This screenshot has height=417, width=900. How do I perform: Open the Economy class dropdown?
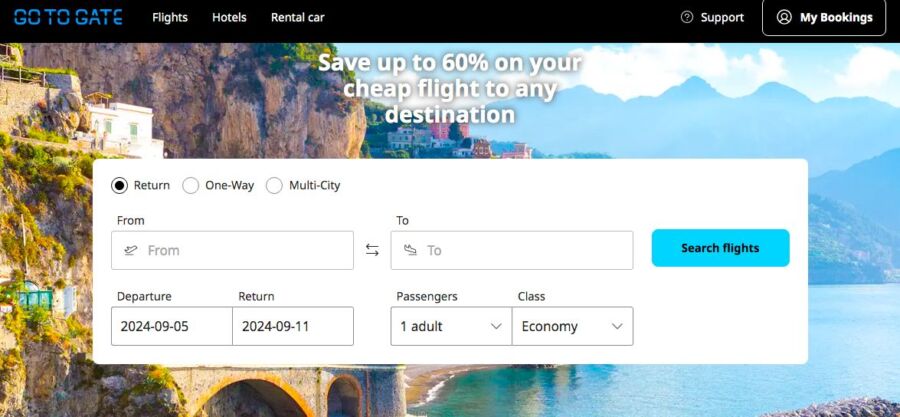tap(573, 326)
